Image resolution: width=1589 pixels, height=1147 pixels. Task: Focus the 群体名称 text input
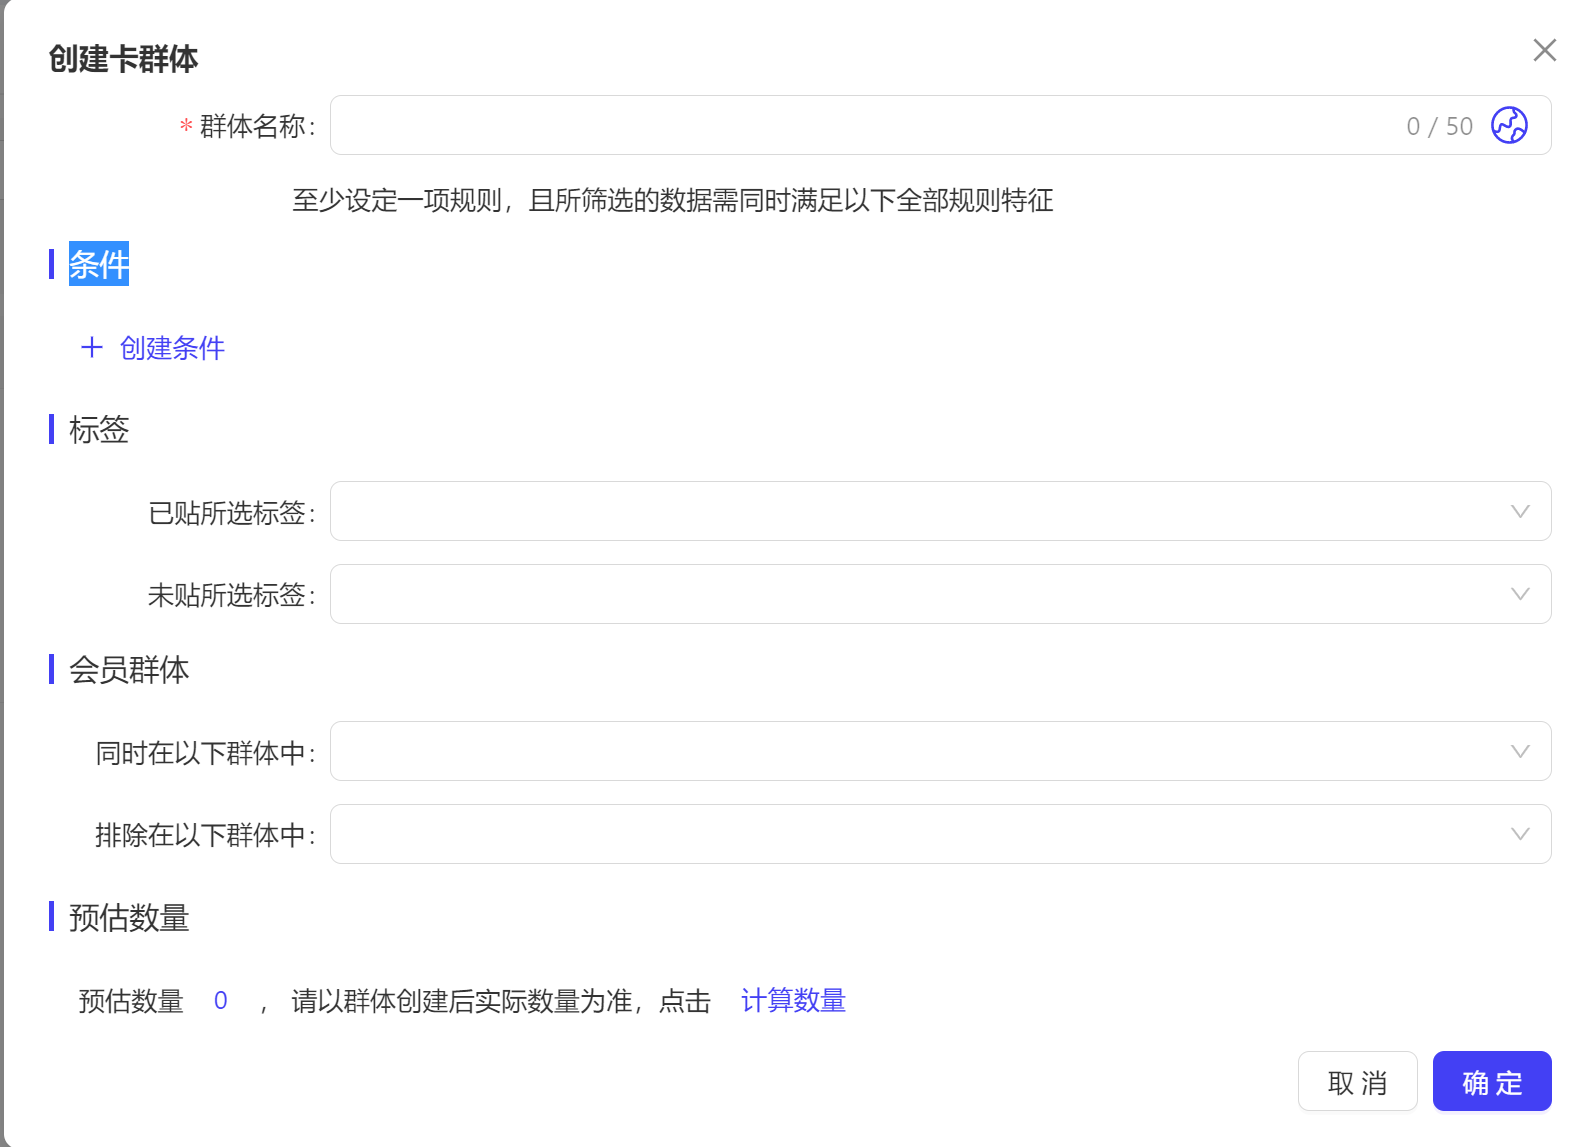pos(860,126)
